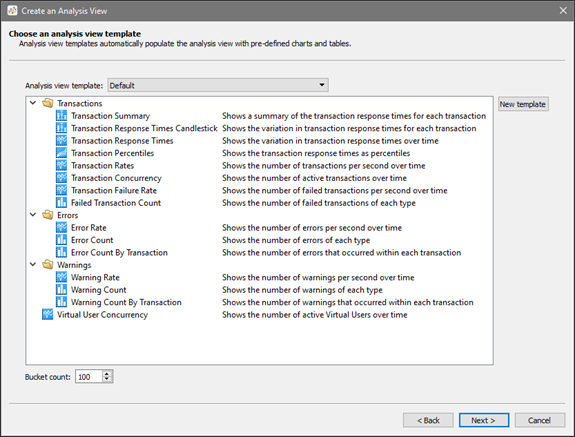This screenshot has height=437, width=575.
Task: Click the Virtual User Concurrency icon
Action: [x=47, y=315]
